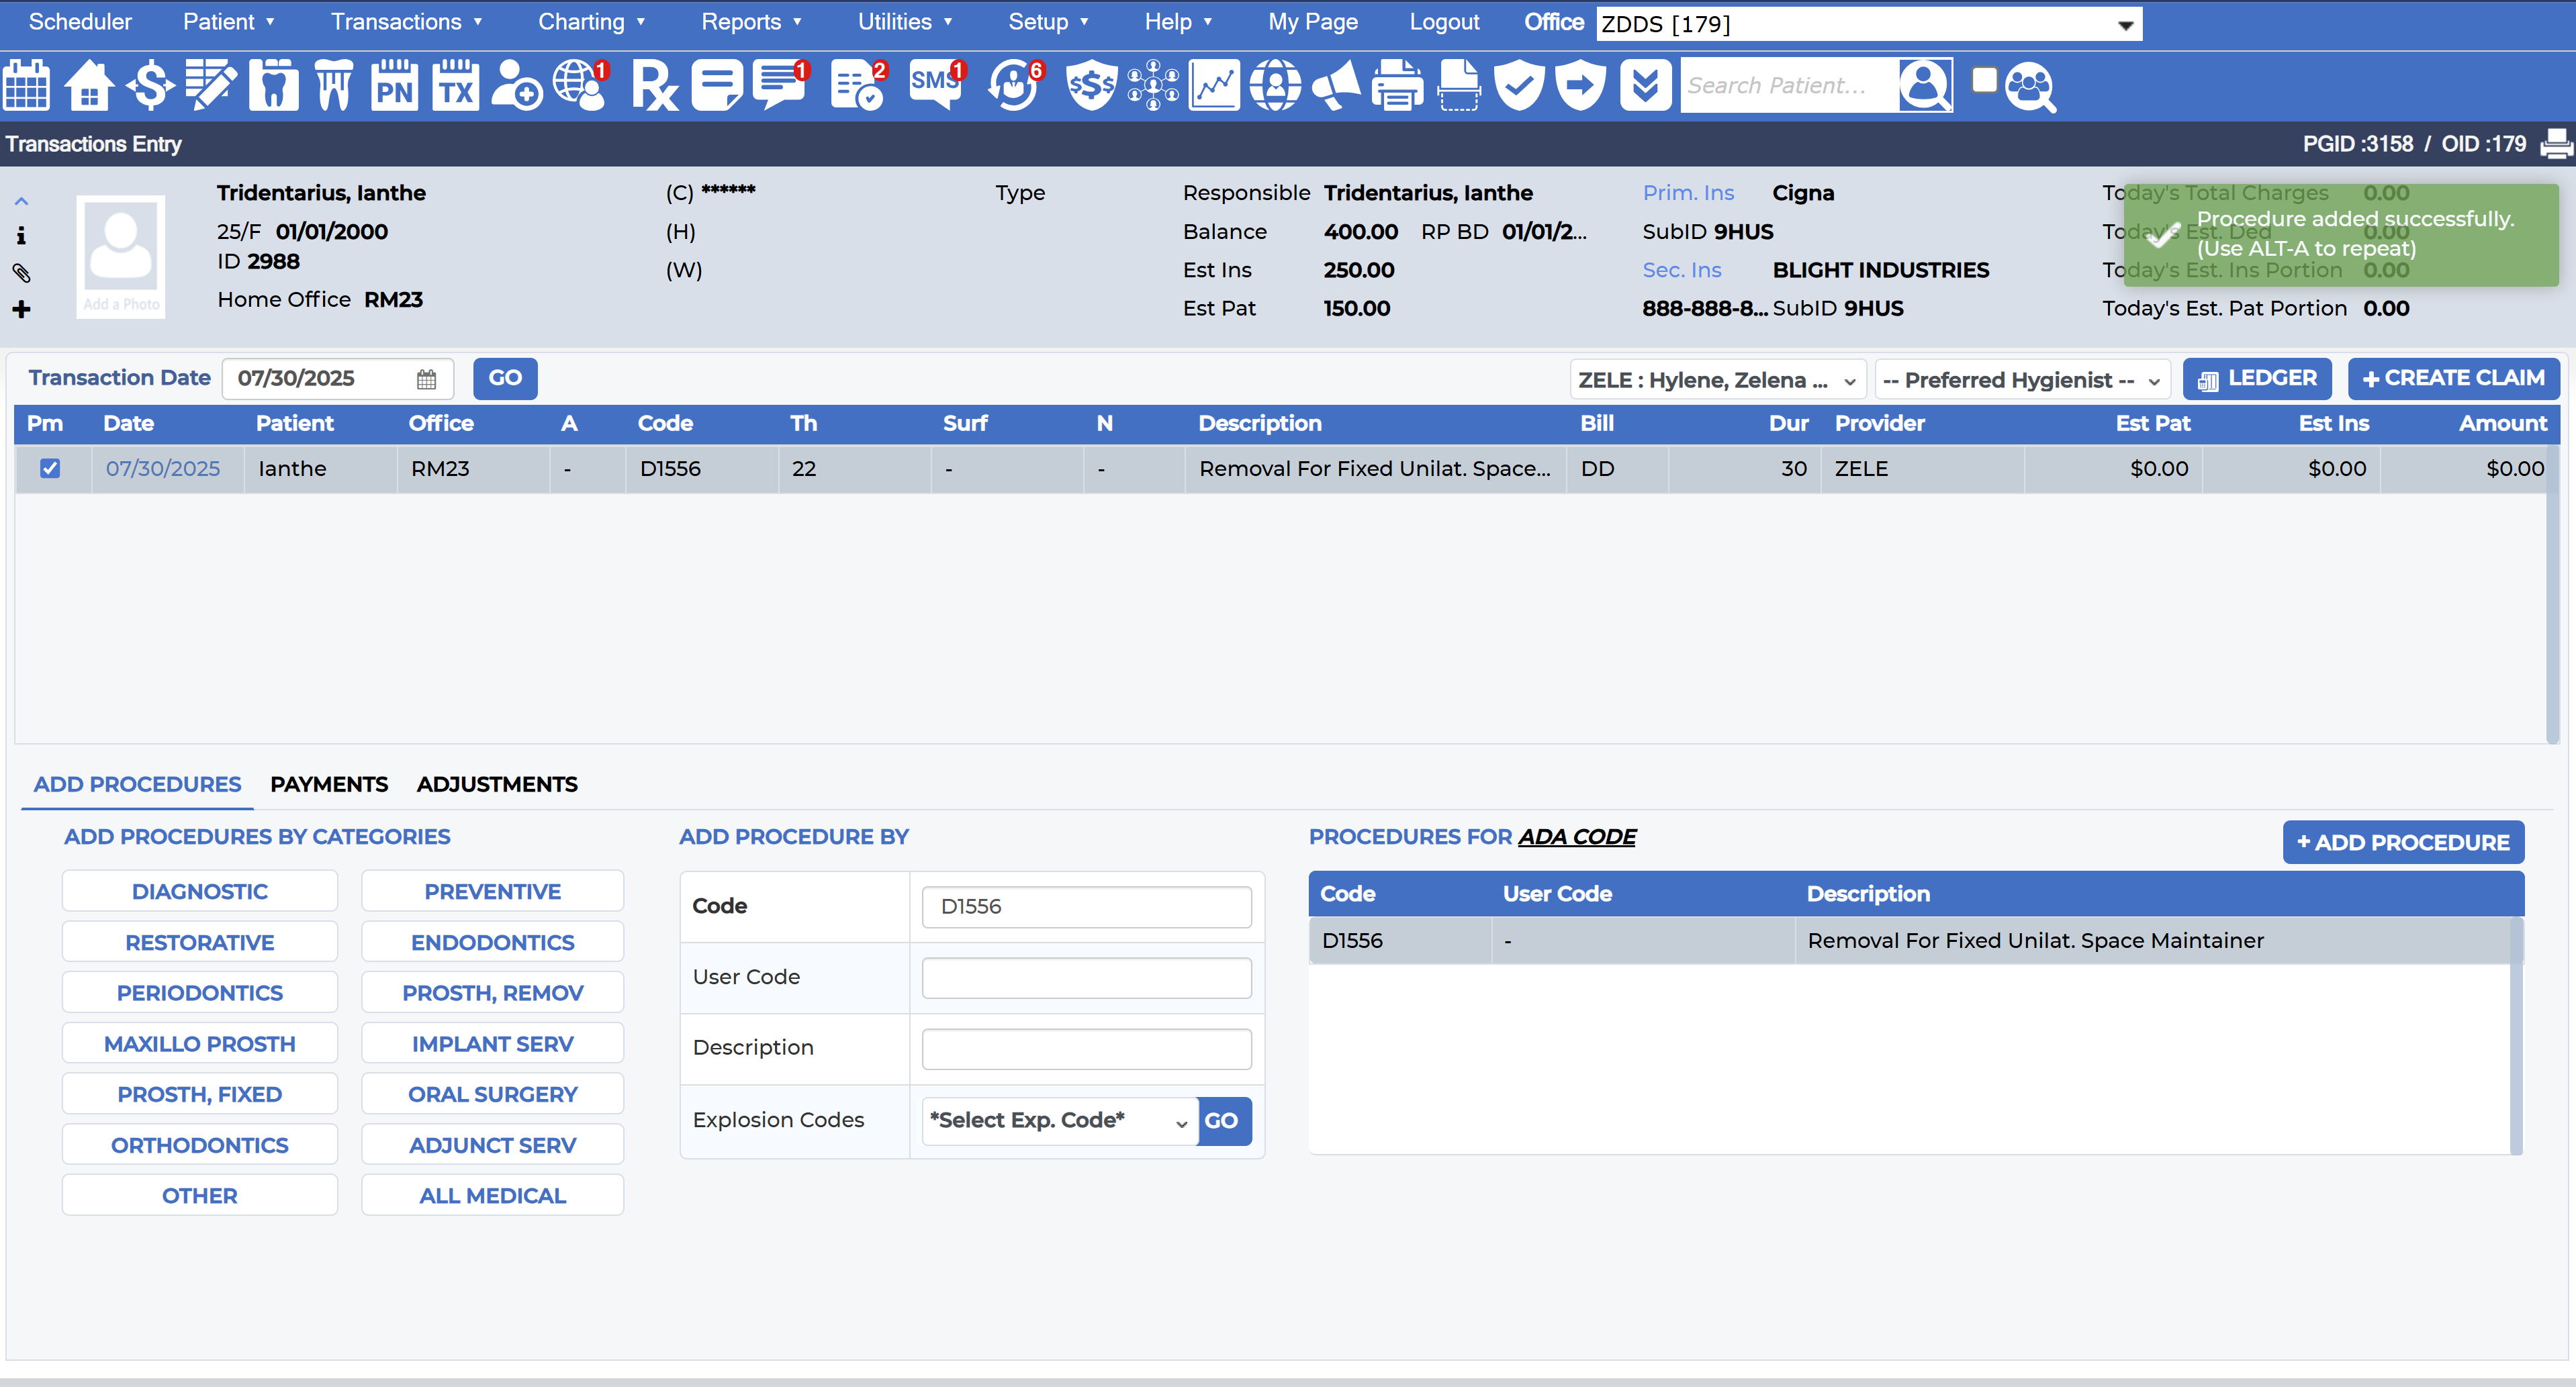The image size is (2576, 1387).
Task: Click the double chevron down icon
Action: tap(1645, 86)
